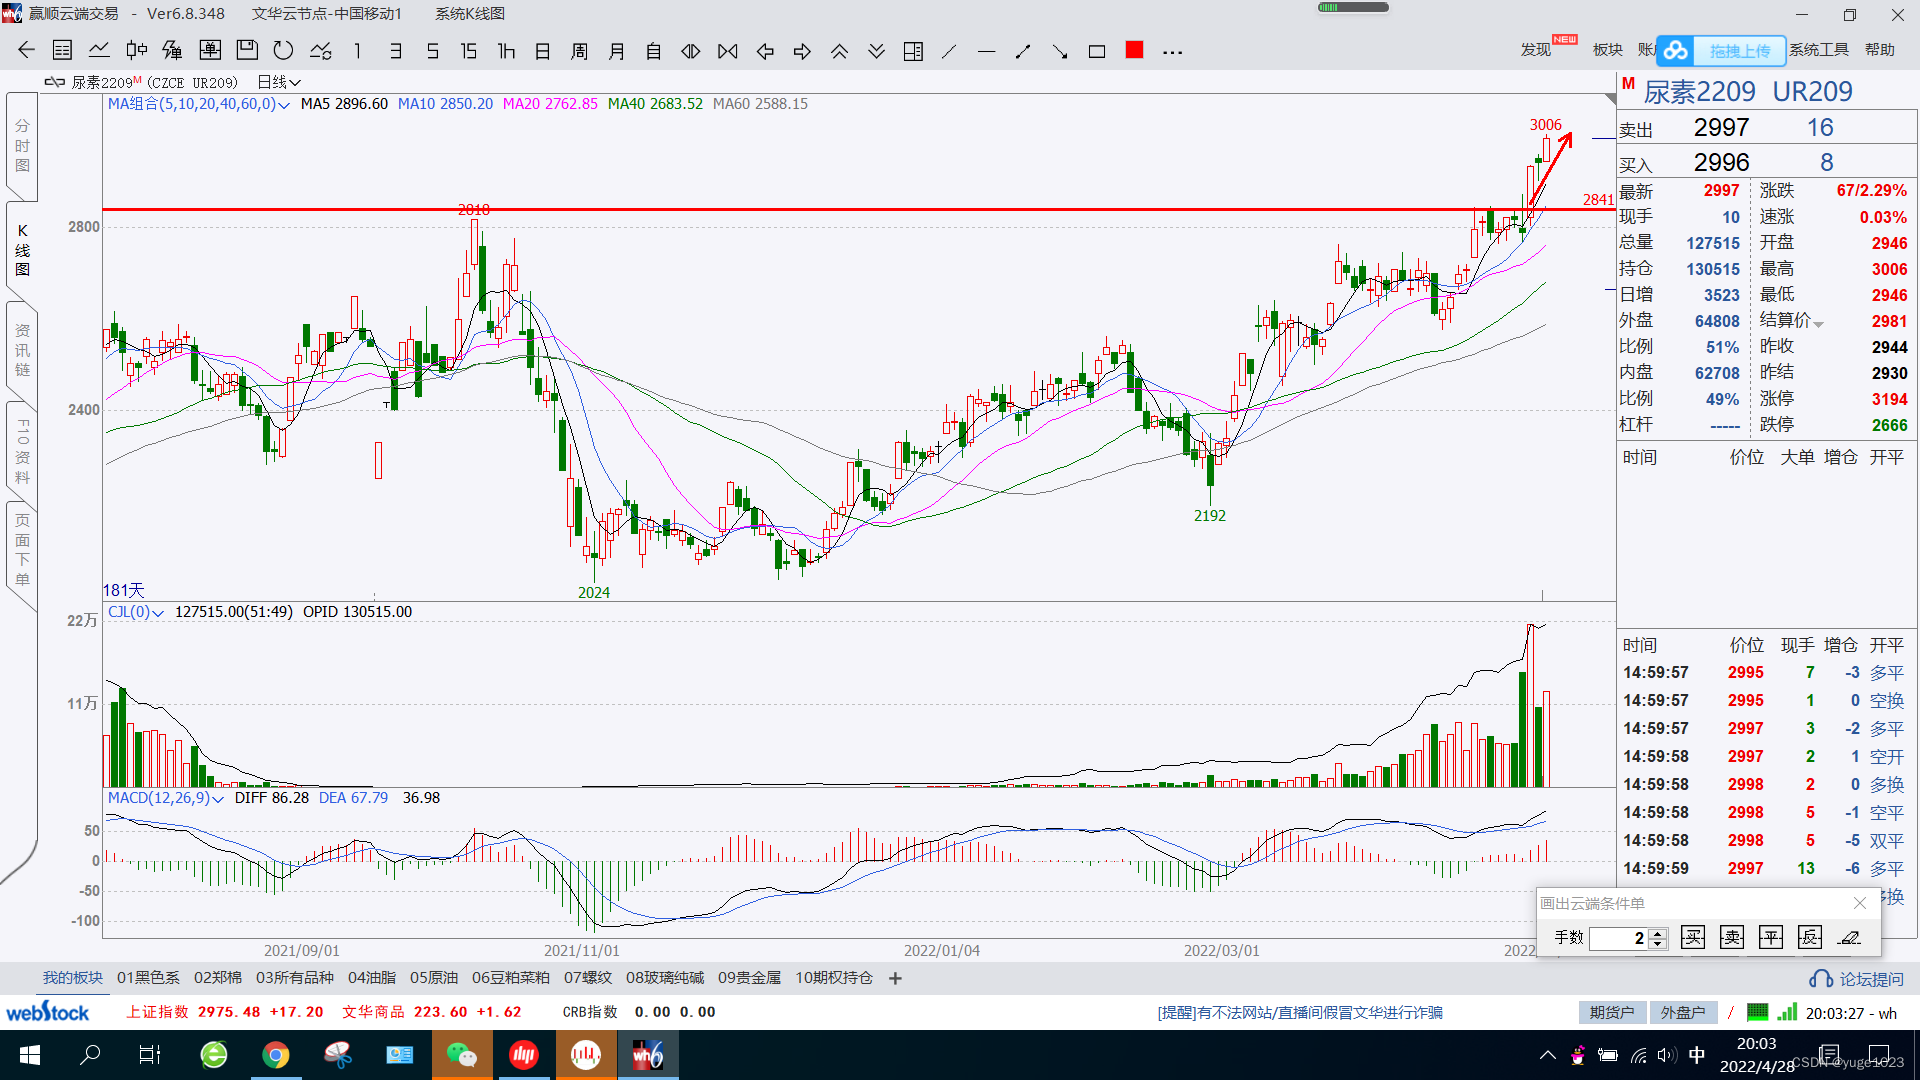Image resolution: width=1920 pixels, height=1080 pixels.
Task: Open the 帮助 menu
Action: (1879, 49)
